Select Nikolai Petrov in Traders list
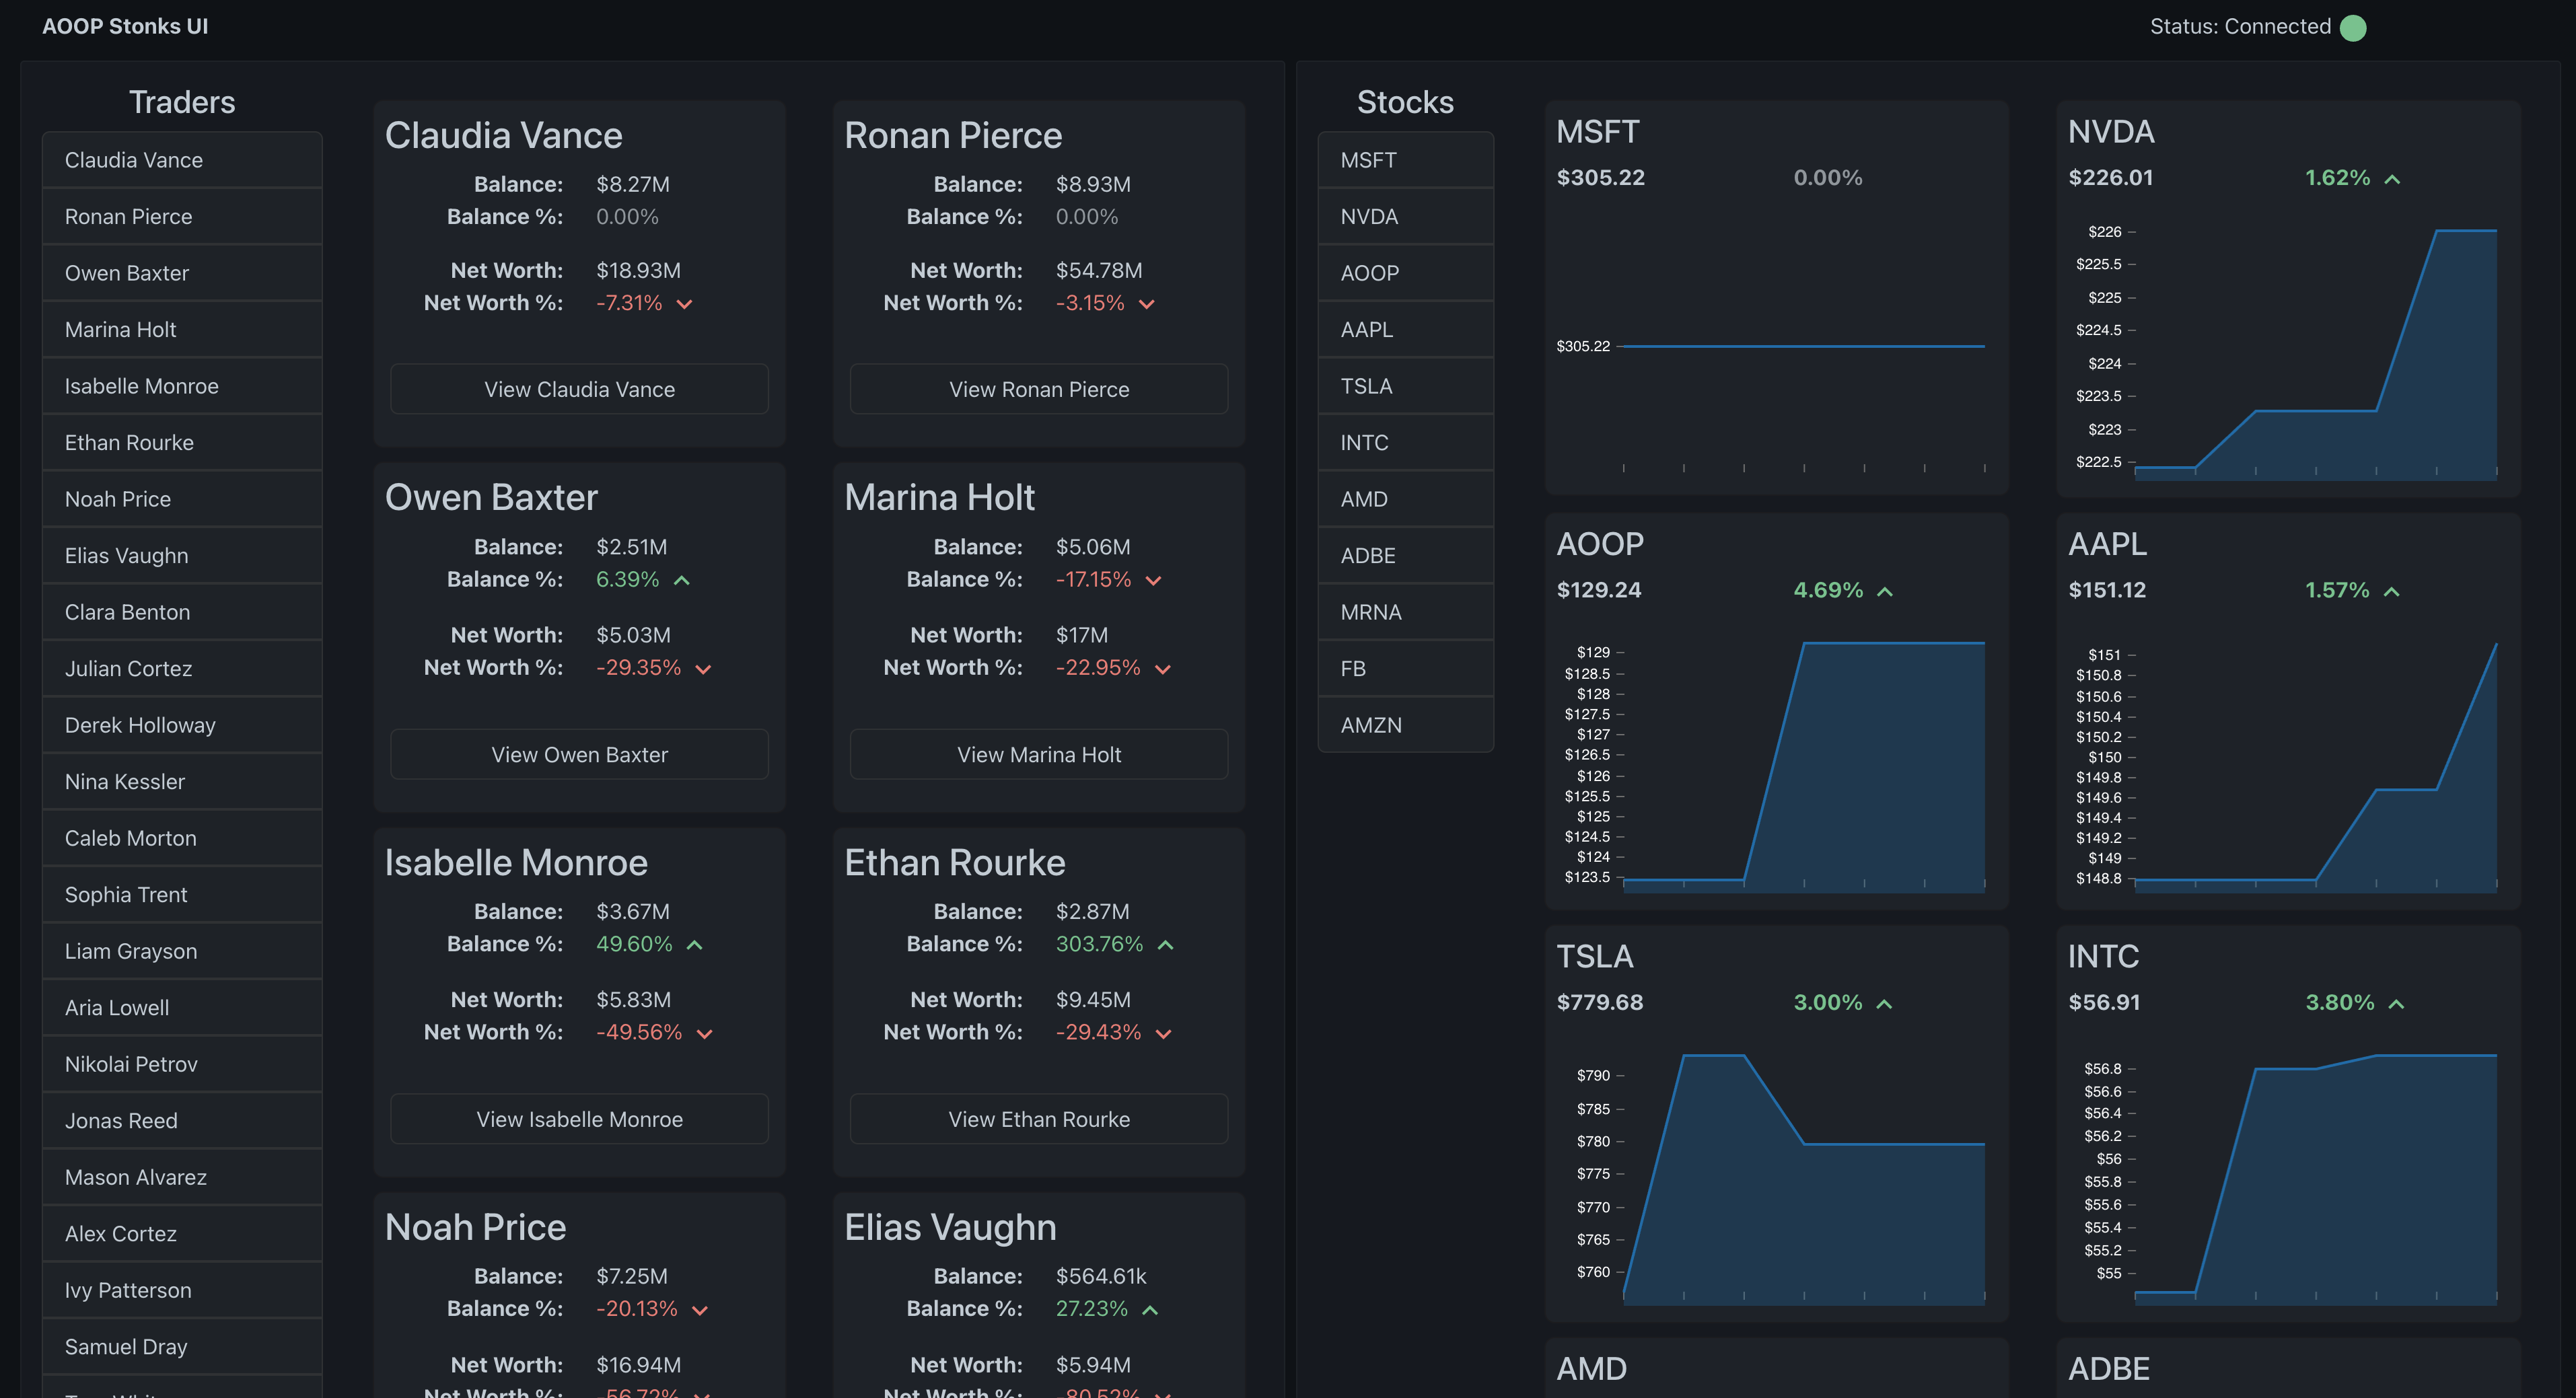The height and width of the screenshot is (1398, 2576). coord(182,1064)
